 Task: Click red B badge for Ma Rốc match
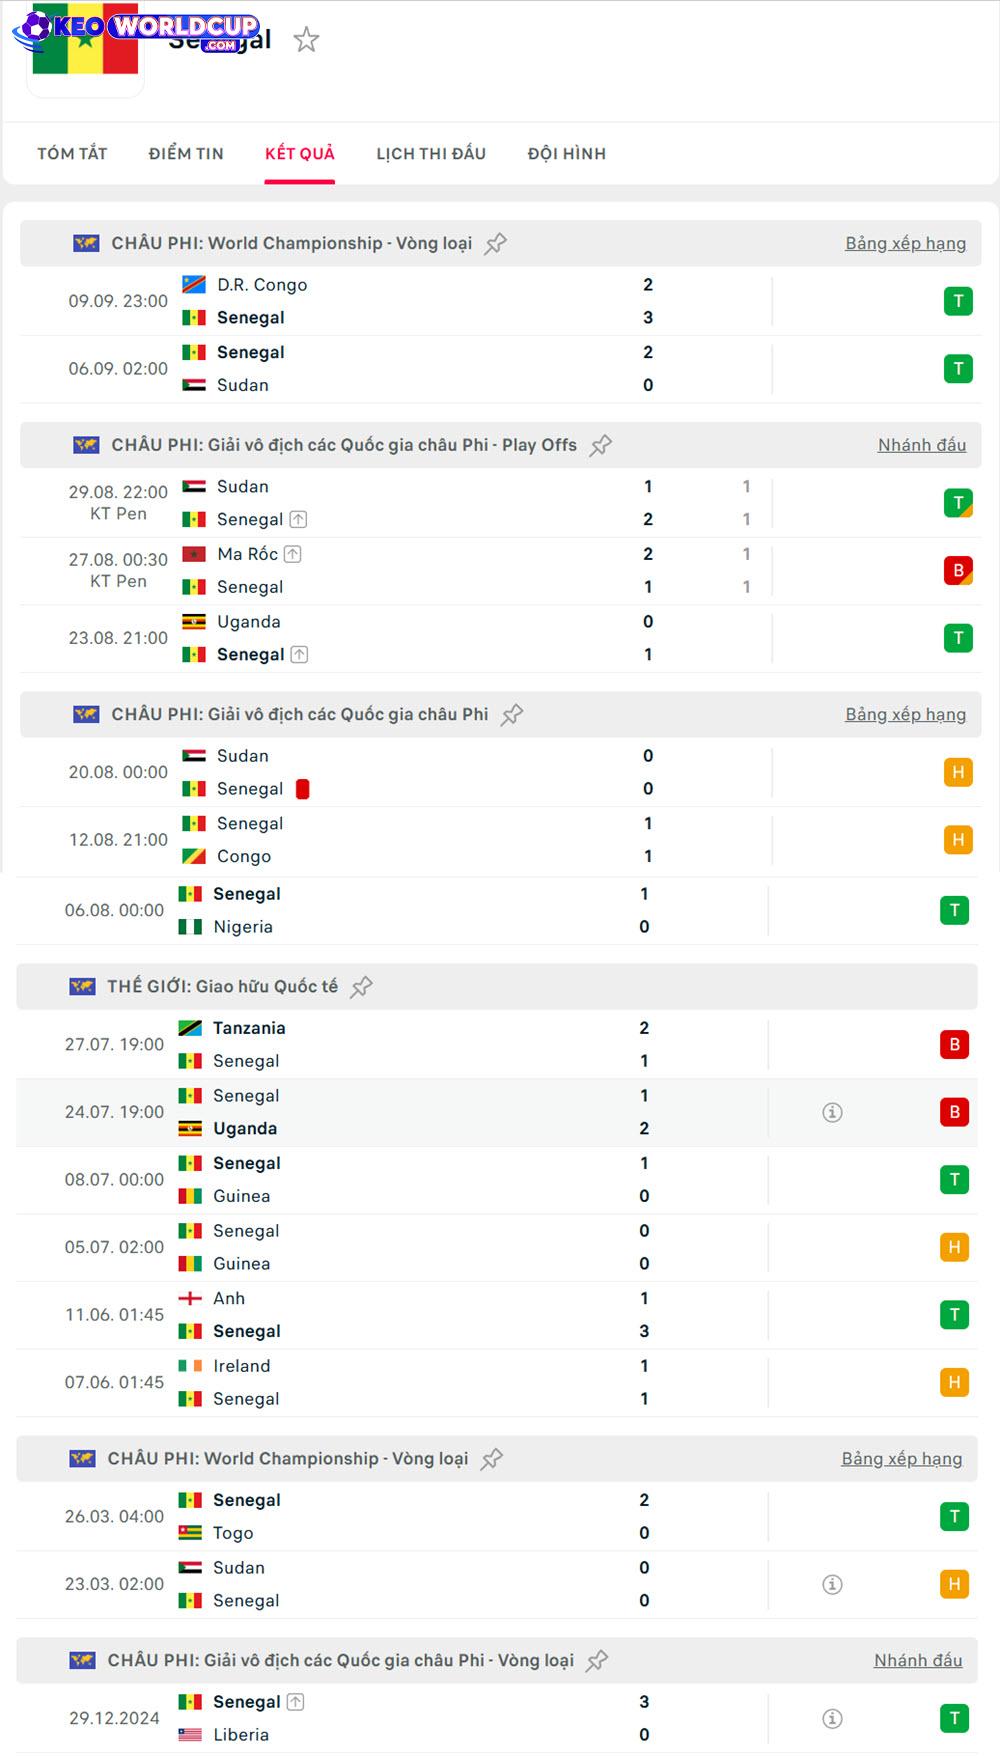958,571
